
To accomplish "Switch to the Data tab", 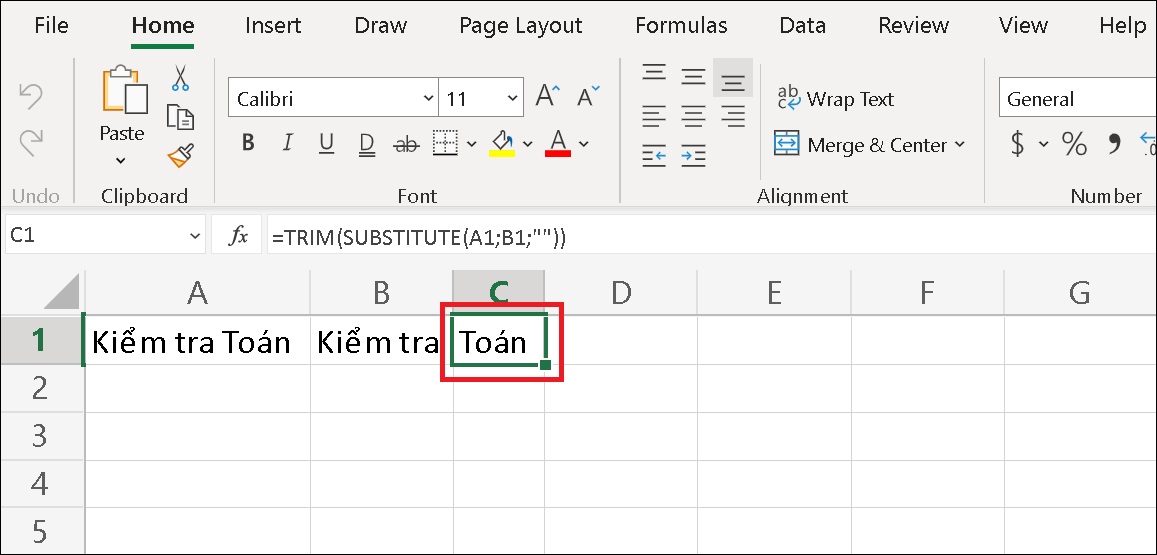I will click(802, 25).
